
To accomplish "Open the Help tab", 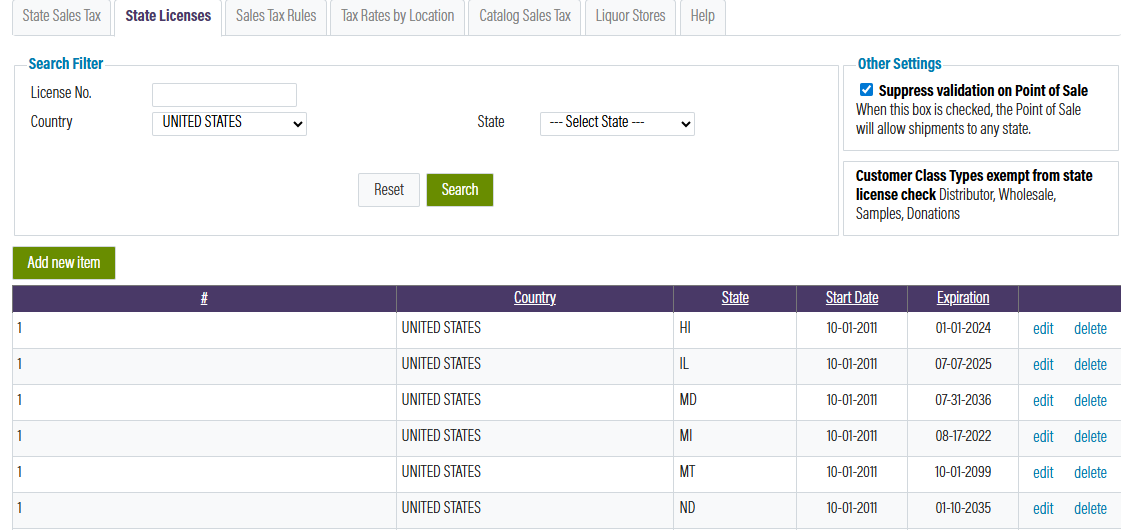I will (x=702, y=16).
